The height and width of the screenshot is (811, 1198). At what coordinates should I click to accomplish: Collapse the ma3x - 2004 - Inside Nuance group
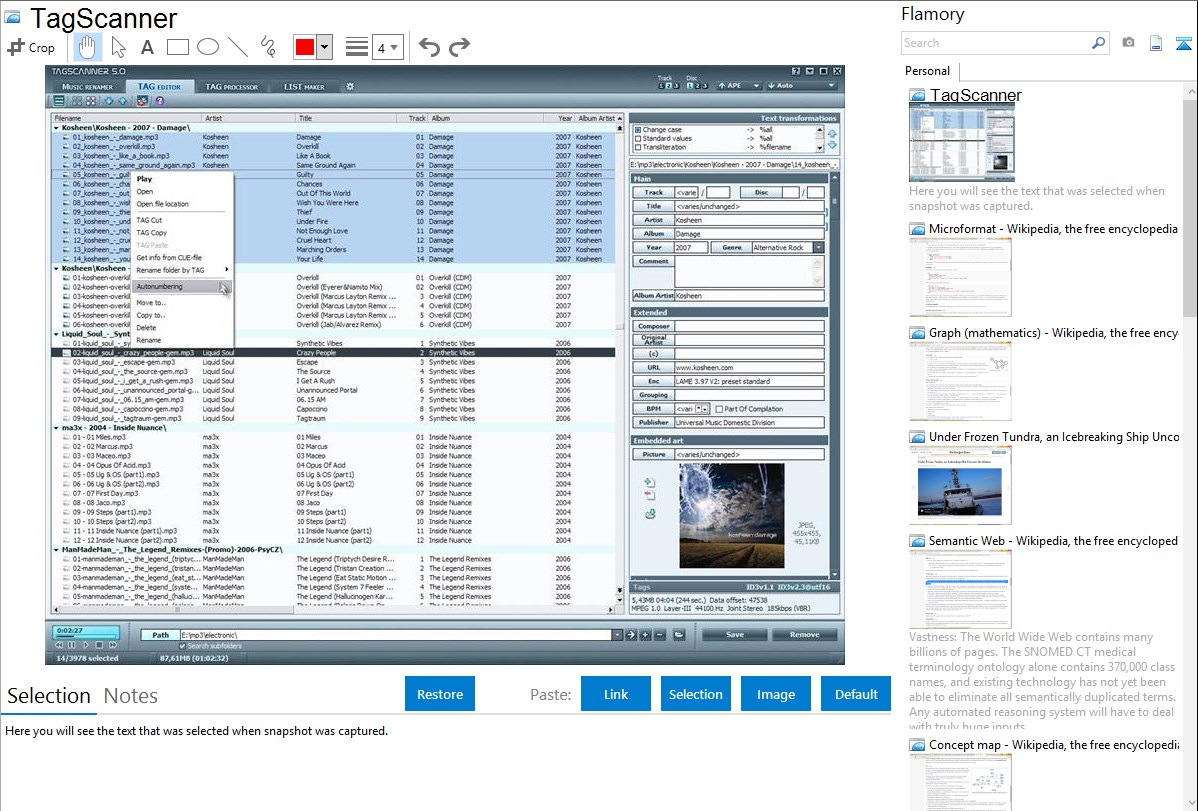tap(57, 428)
